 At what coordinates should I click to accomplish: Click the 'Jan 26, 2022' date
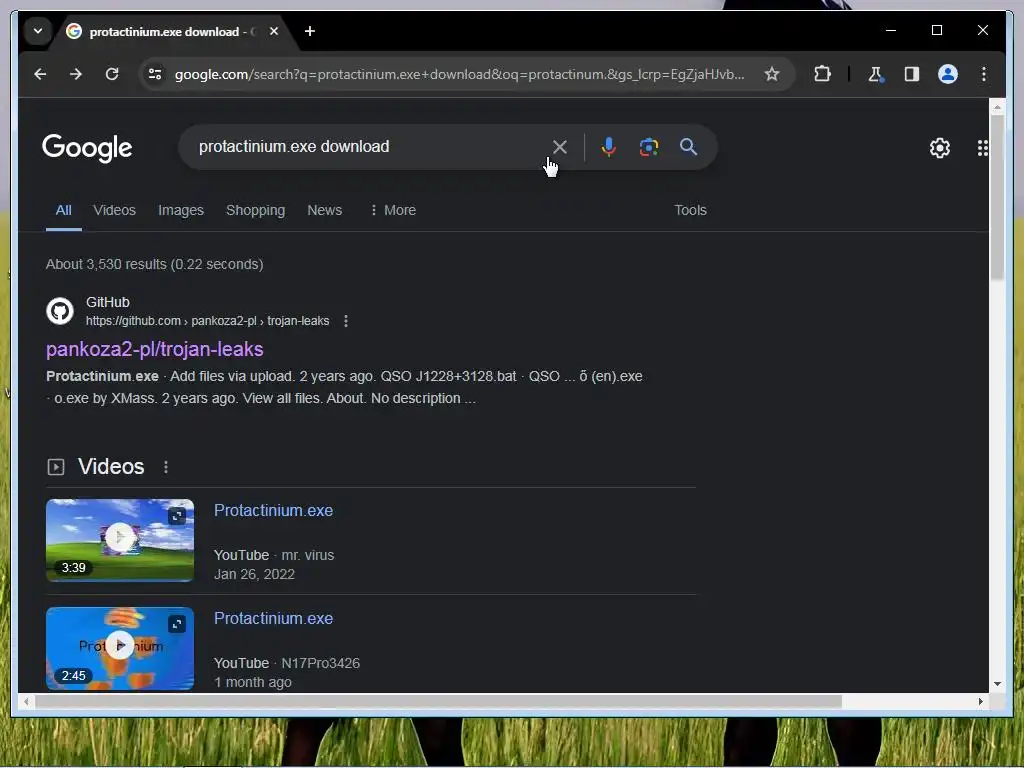pos(254,574)
